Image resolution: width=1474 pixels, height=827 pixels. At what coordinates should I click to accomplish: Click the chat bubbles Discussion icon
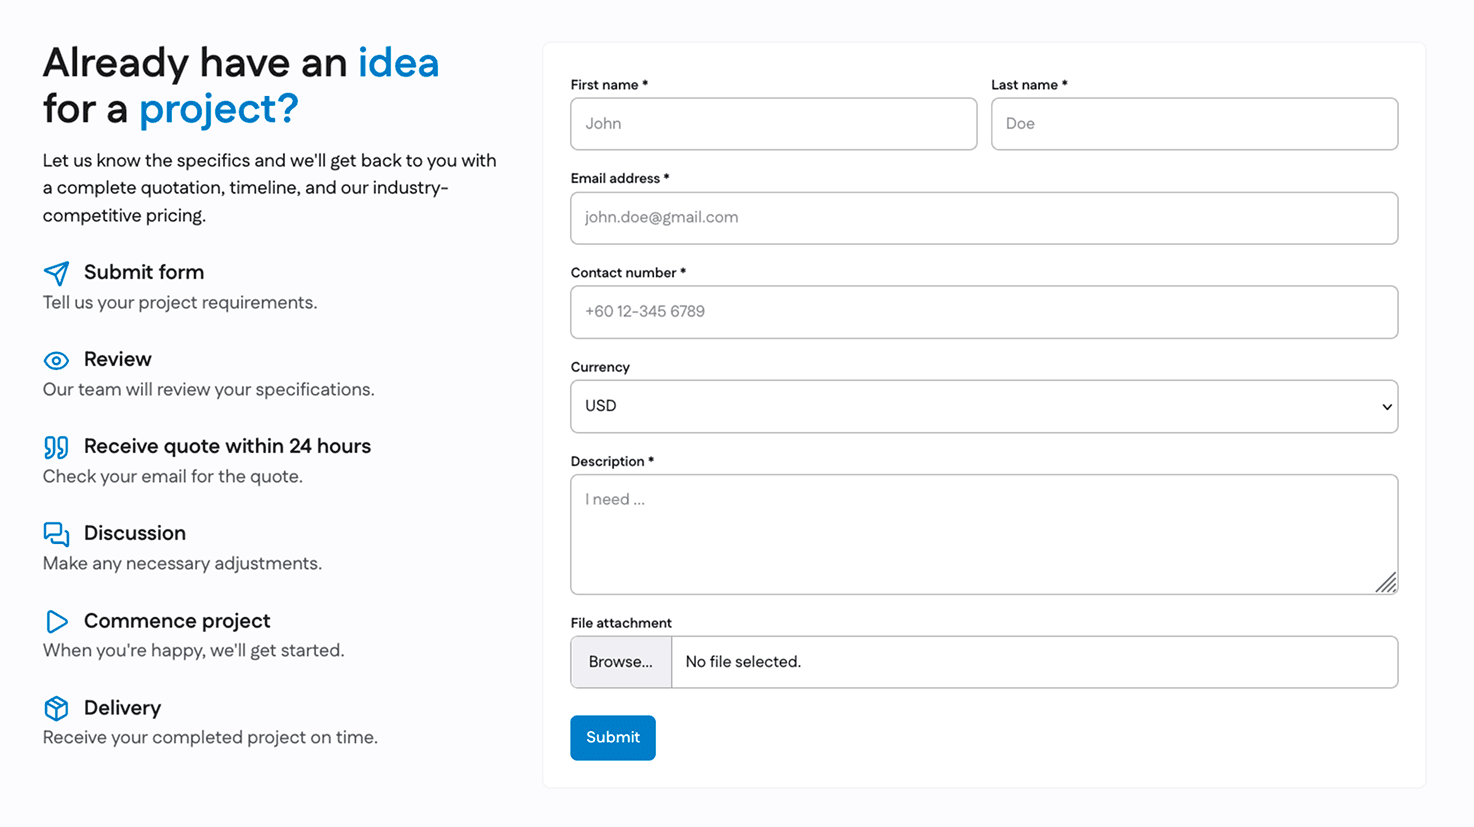tap(57, 534)
